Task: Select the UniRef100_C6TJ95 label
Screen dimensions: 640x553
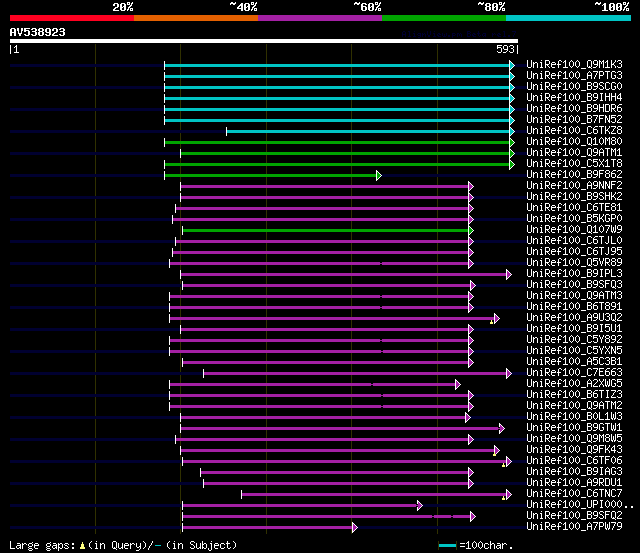Action: [x=574, y=252]
